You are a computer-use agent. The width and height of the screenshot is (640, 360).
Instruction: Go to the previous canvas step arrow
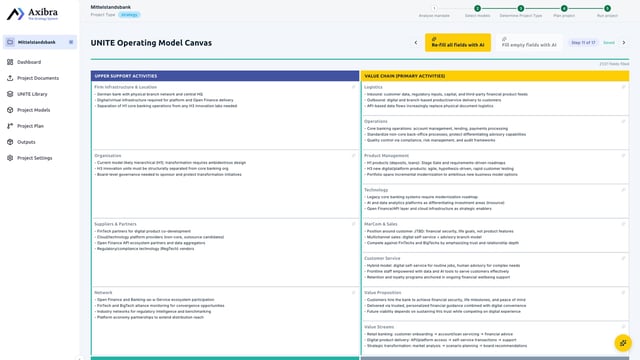click(x=416, y=42)
